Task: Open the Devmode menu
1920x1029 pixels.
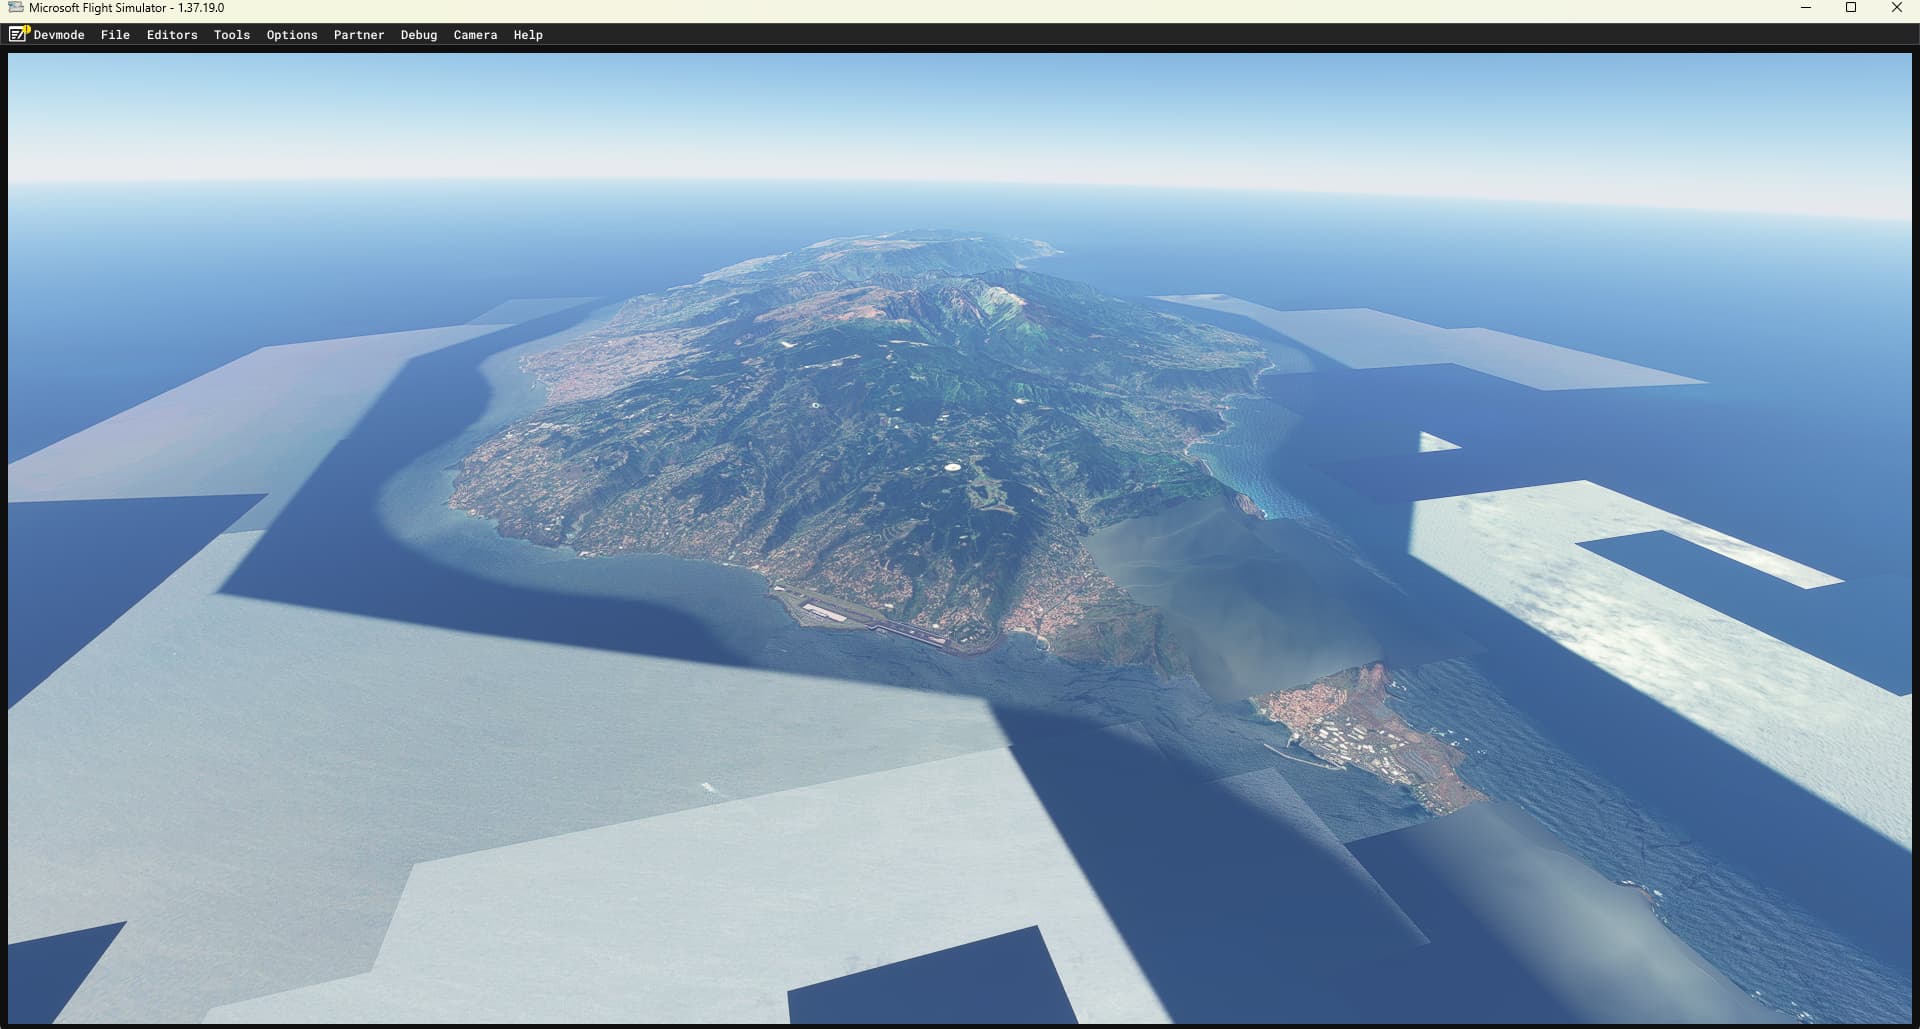Action: 59,35
